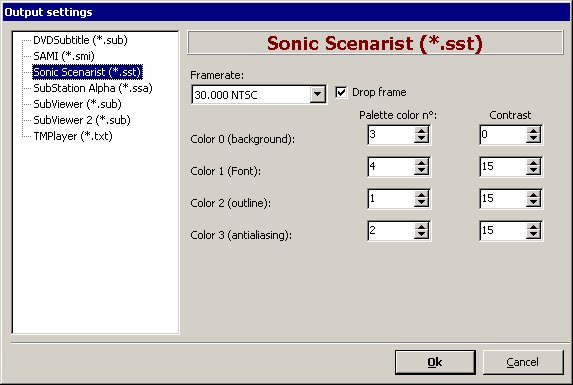Screen dimensions: 573x385
Task: Increase Color 0 background contrast value
Action: 534,131
